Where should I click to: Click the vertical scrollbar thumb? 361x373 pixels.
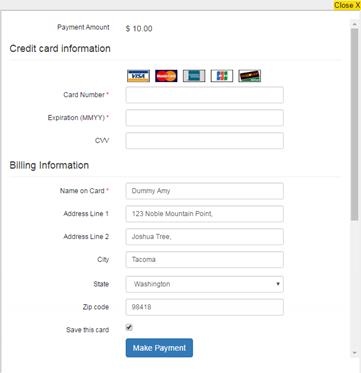(354, 124)
